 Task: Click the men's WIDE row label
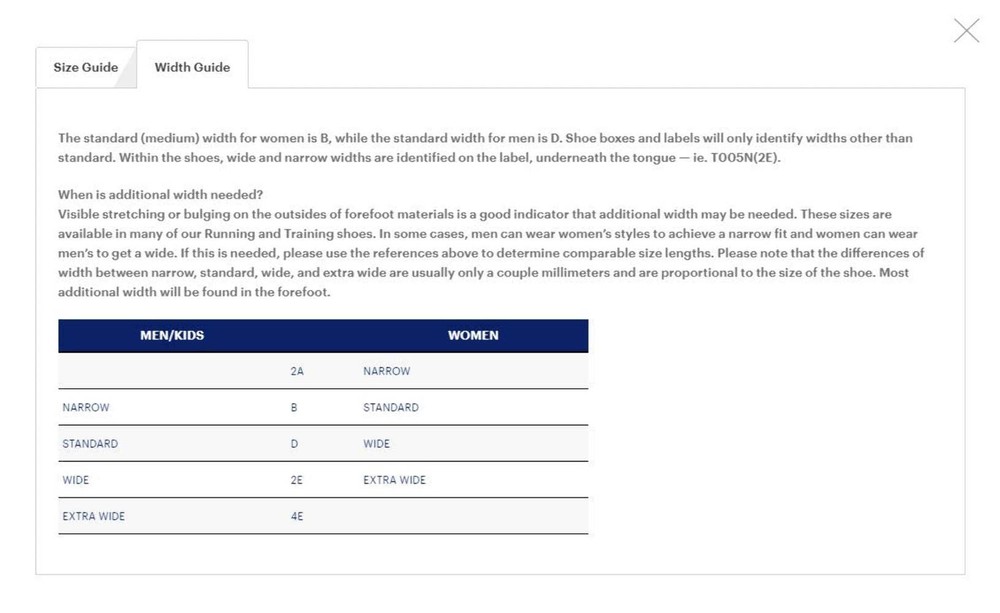point(76,480)
